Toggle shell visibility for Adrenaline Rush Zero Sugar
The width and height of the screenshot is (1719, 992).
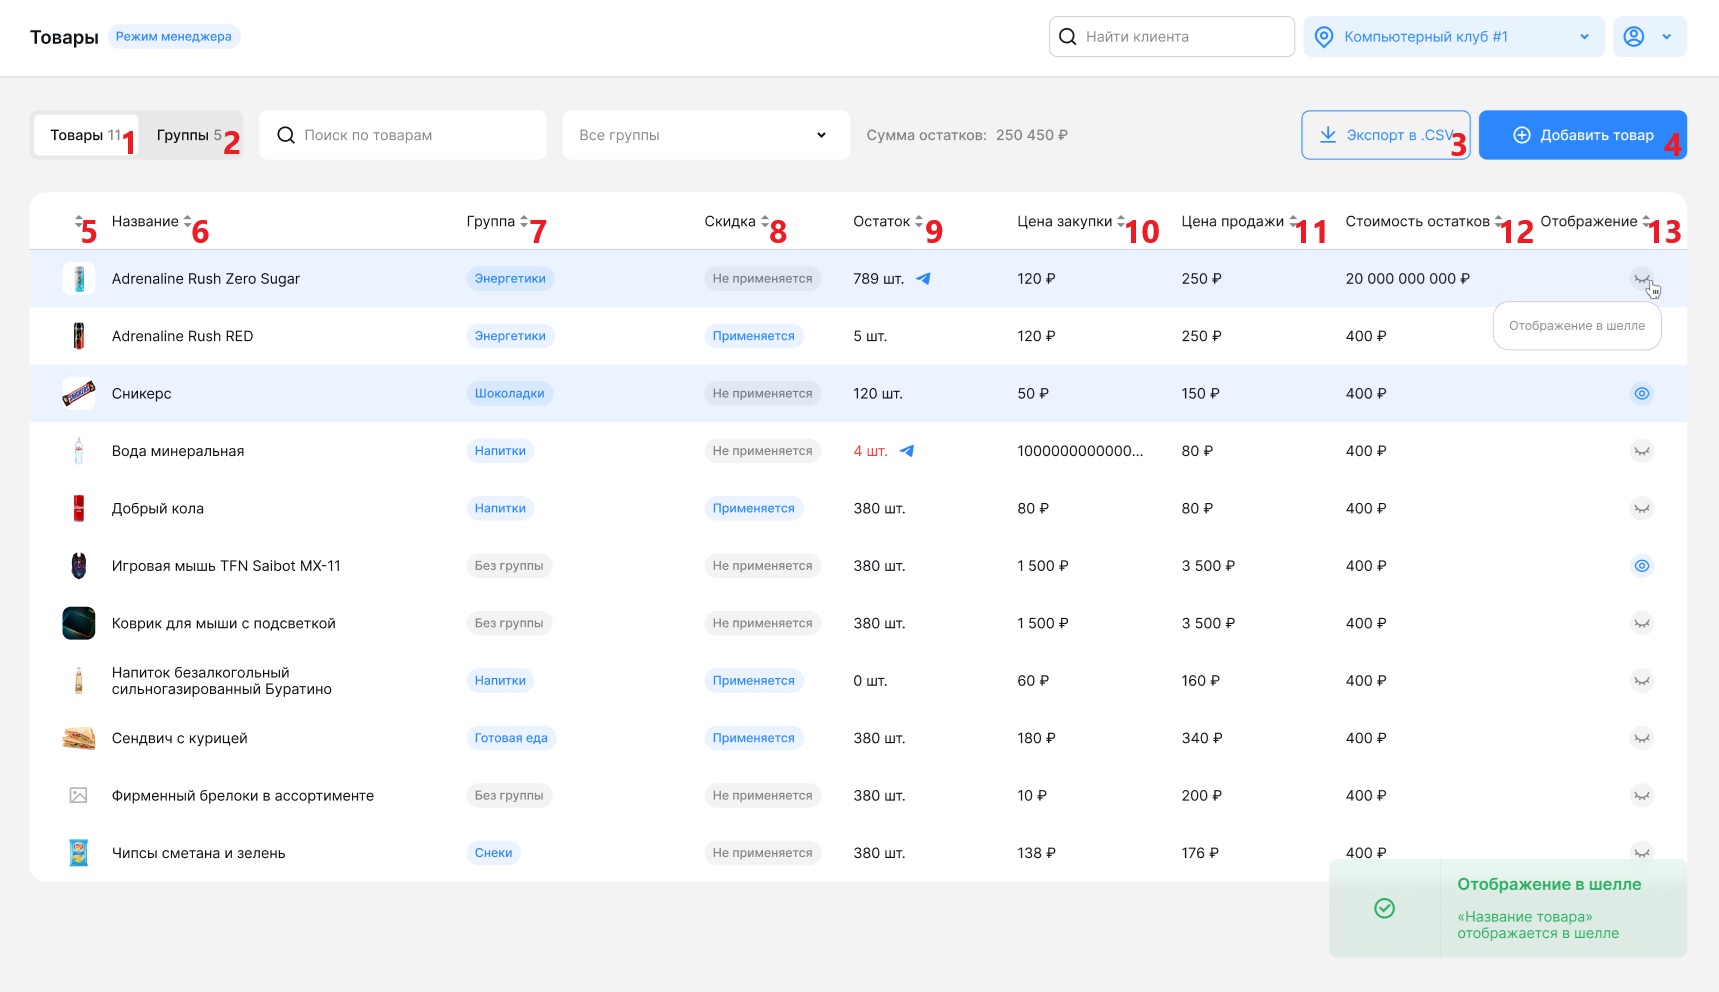pos(1641,279)
